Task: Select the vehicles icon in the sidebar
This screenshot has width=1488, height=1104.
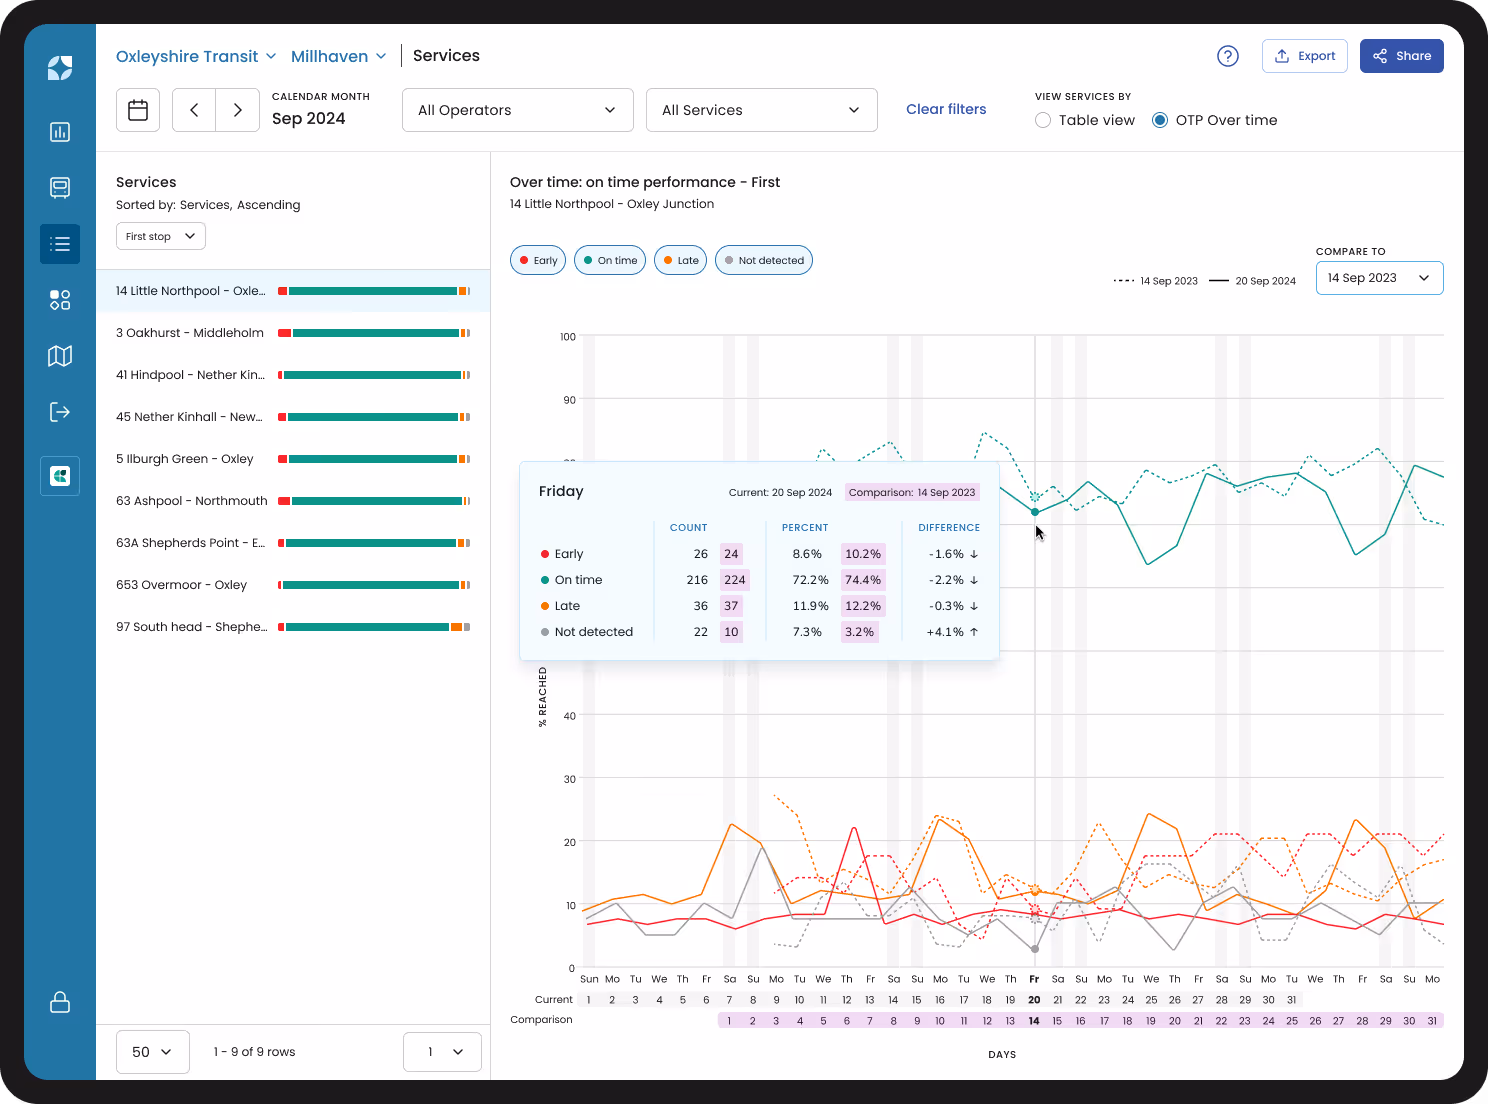Action: pos(60,188)
